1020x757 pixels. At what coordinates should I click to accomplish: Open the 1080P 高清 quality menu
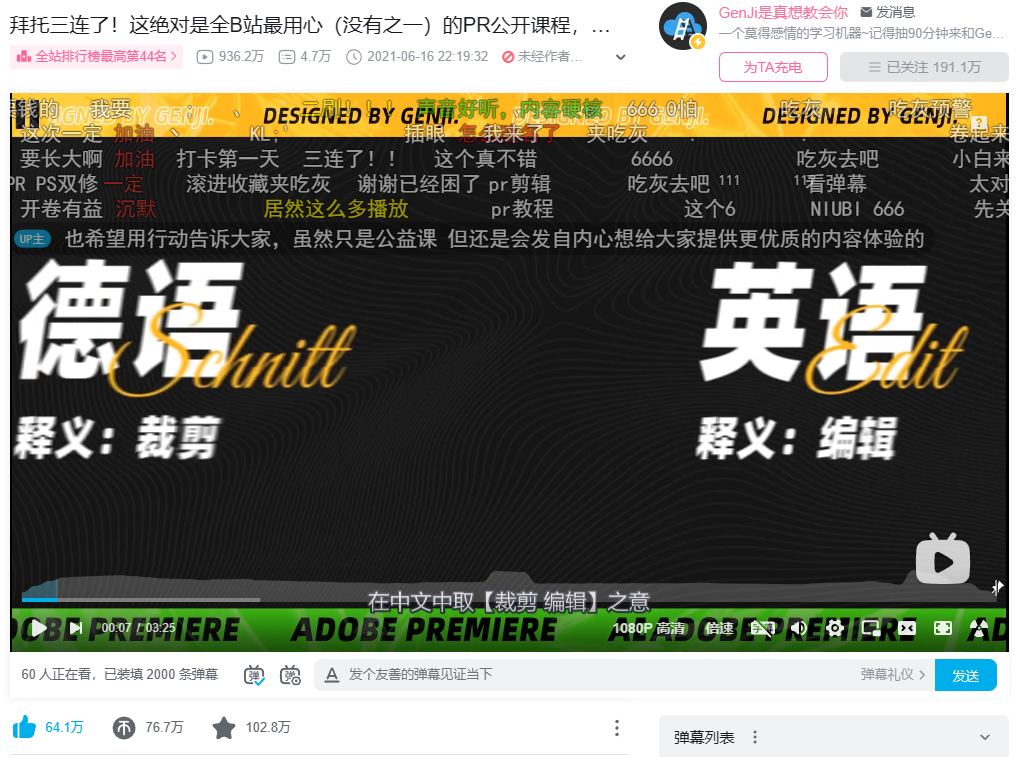[649, 628]
